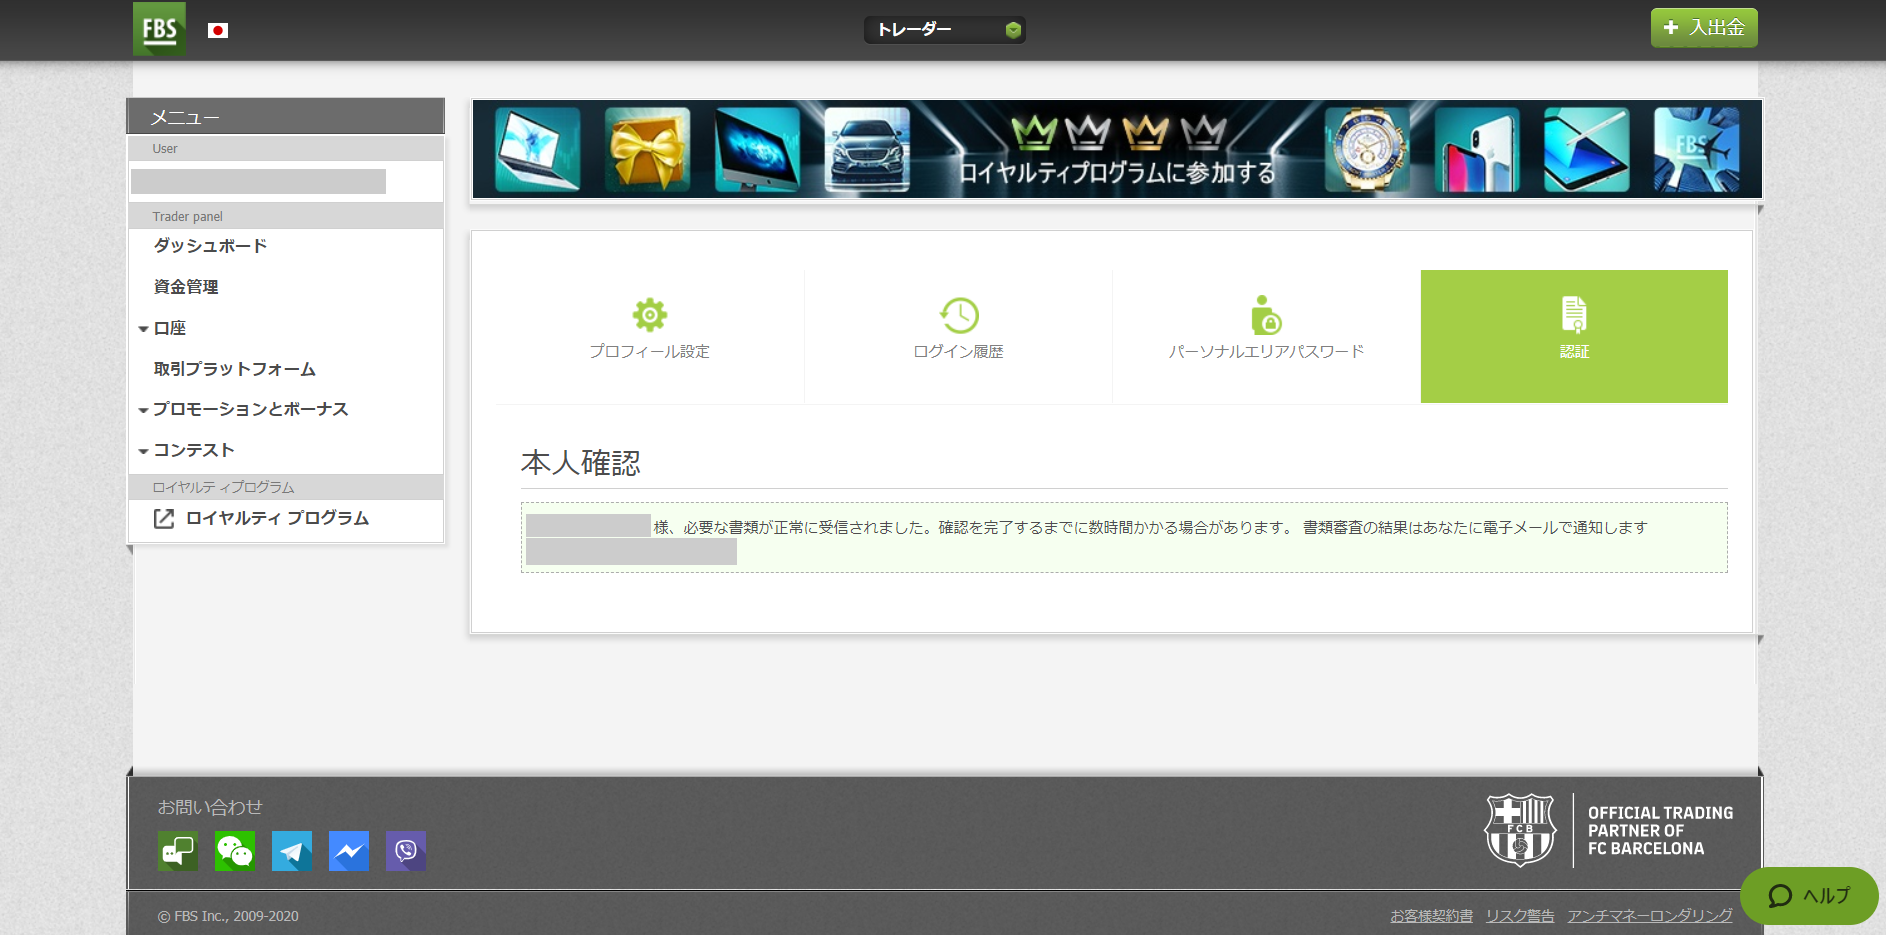Open the ヘルプ chat button

pos(1809,896)
